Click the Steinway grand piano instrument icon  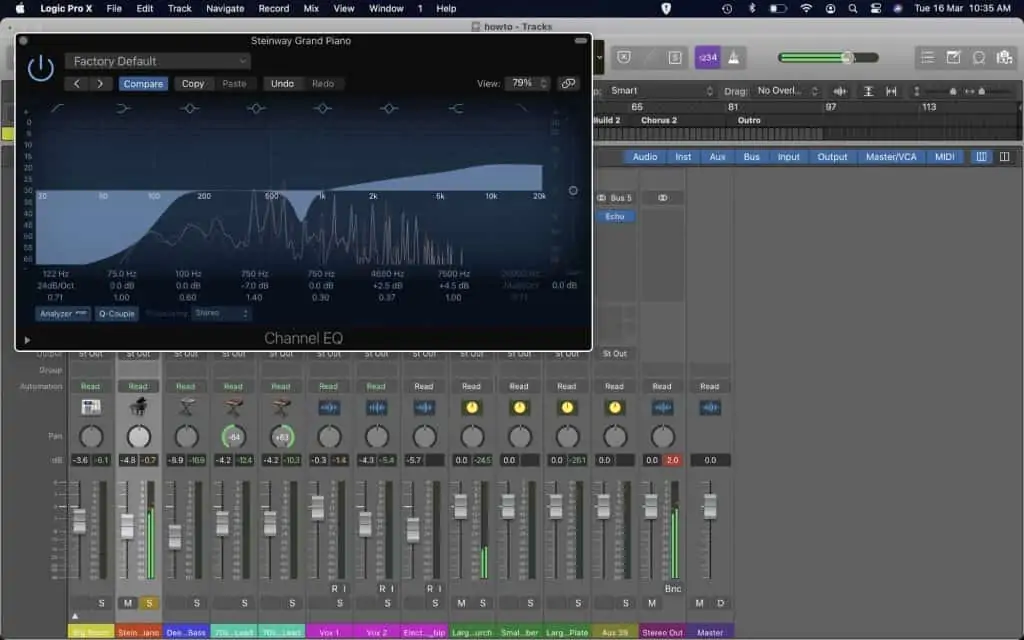pos(138,408)
